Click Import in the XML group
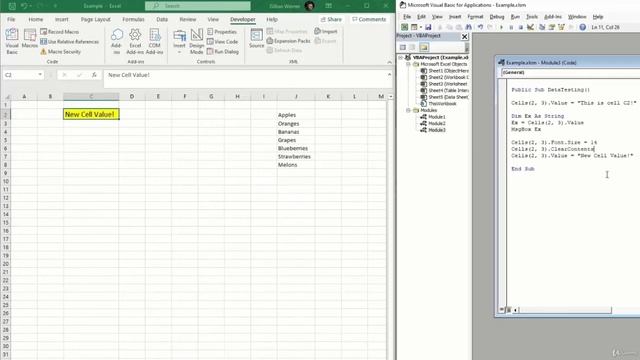This screenshot has height=360, width=640. click(x=326, y=31)
